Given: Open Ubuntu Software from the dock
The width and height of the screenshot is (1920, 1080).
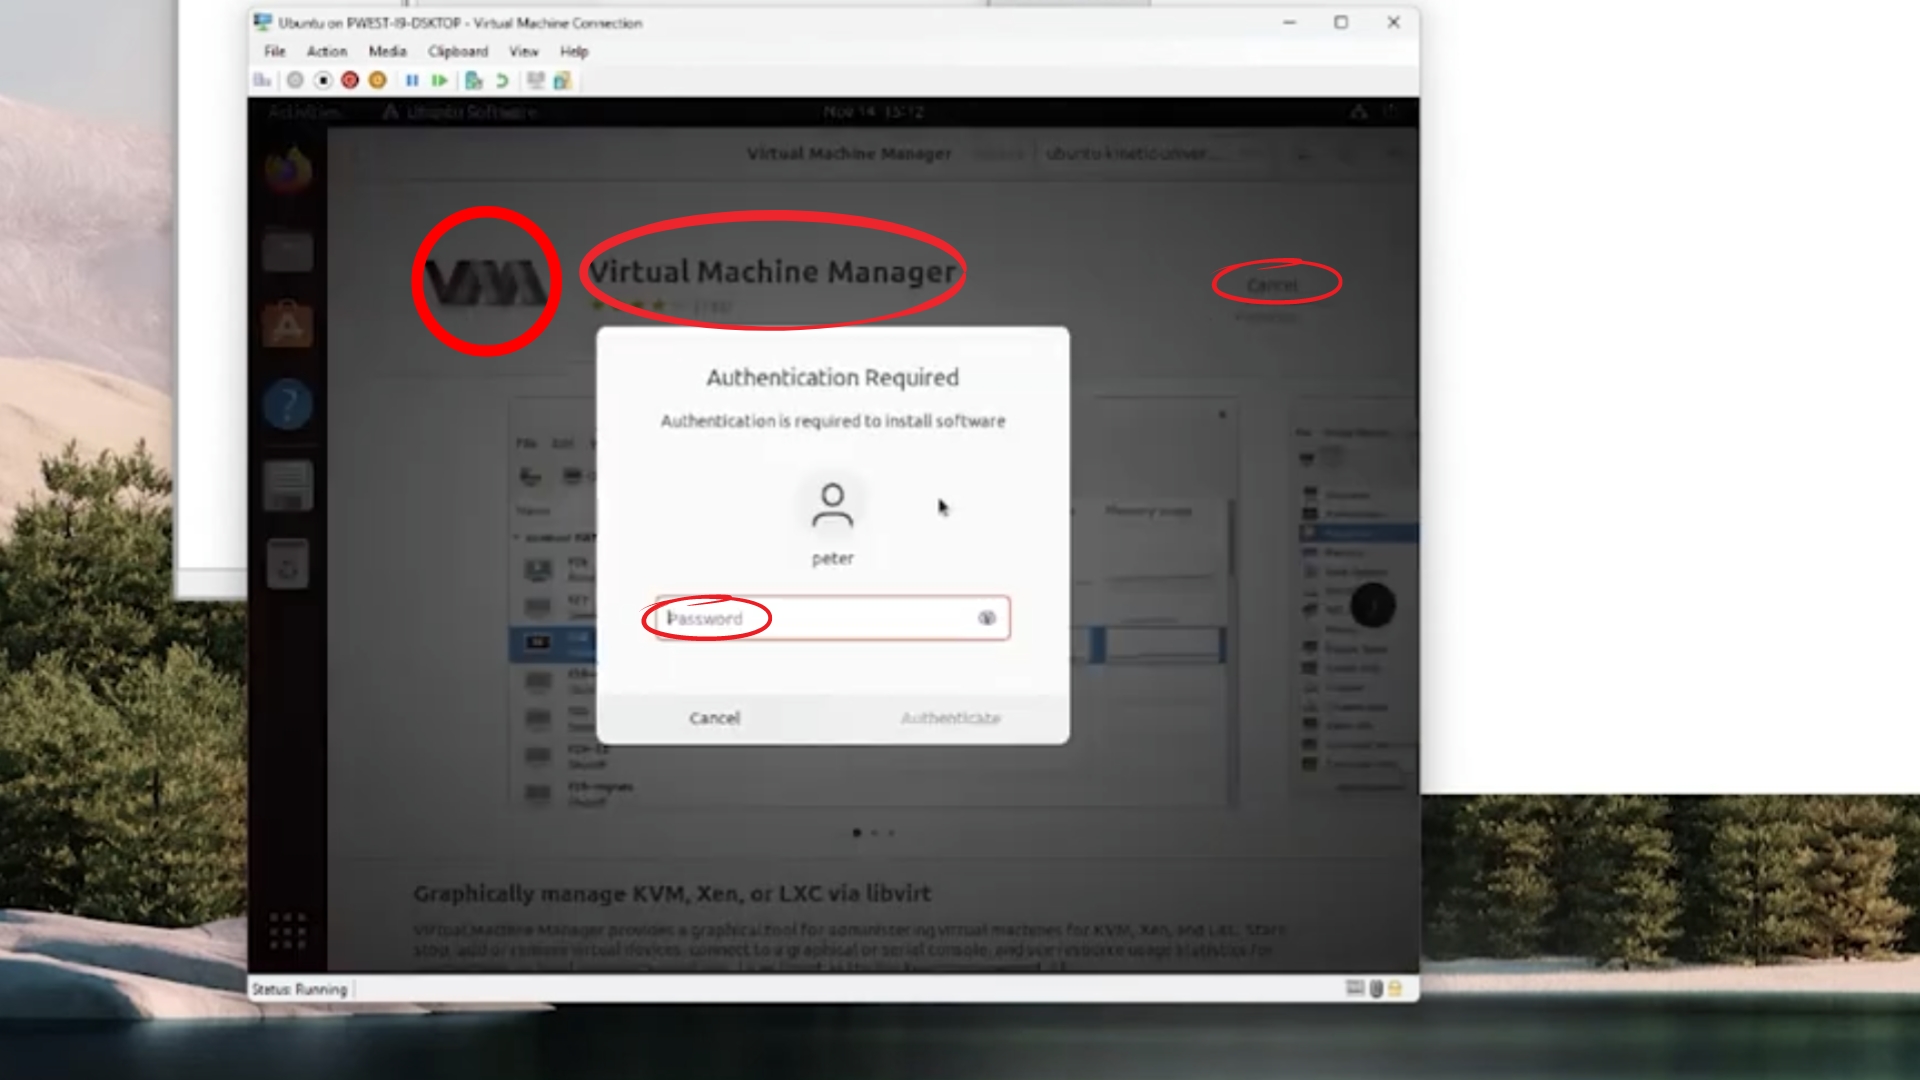Looking at the screenshot, I should tap(288, 325).
